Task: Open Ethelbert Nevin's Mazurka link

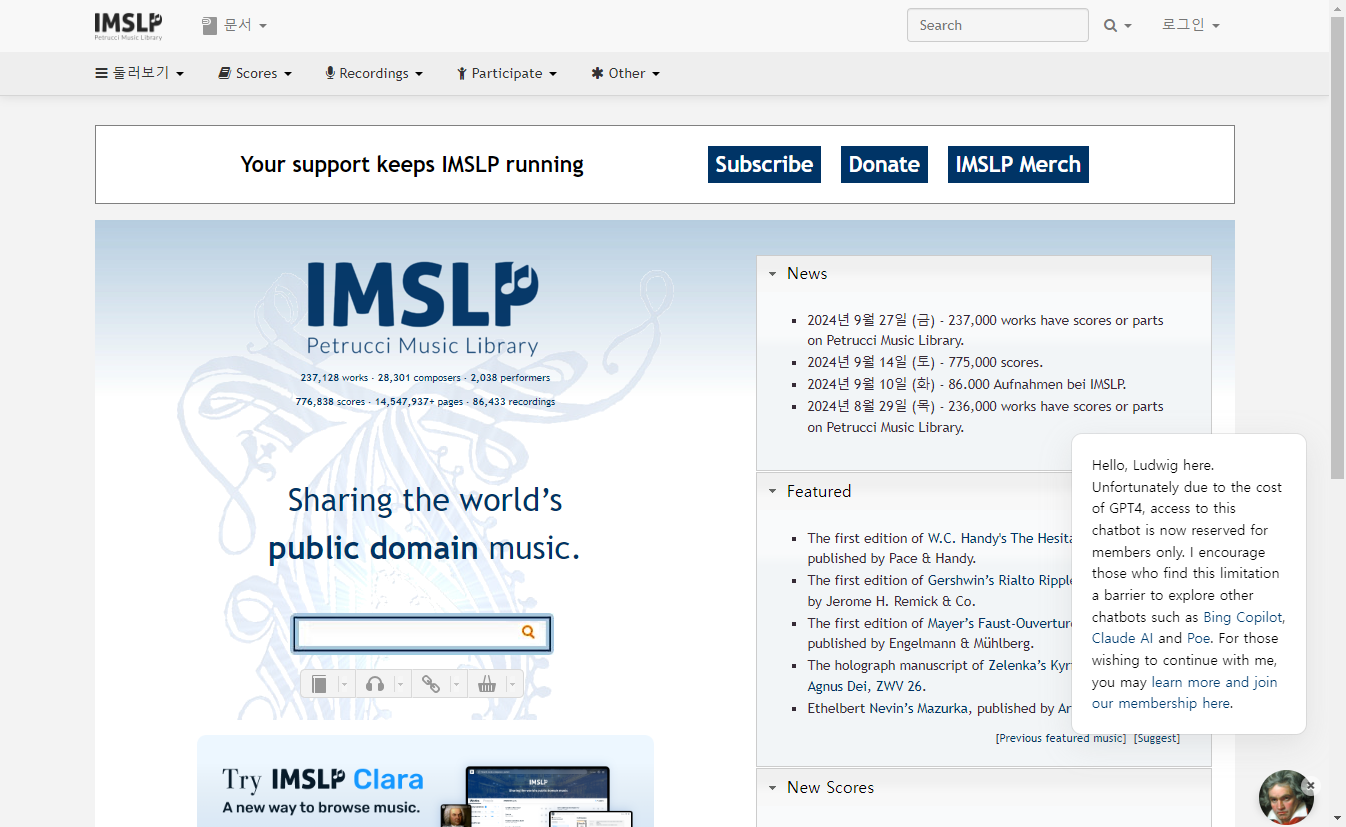Action: pyautogui.click(x=888, y=708)
